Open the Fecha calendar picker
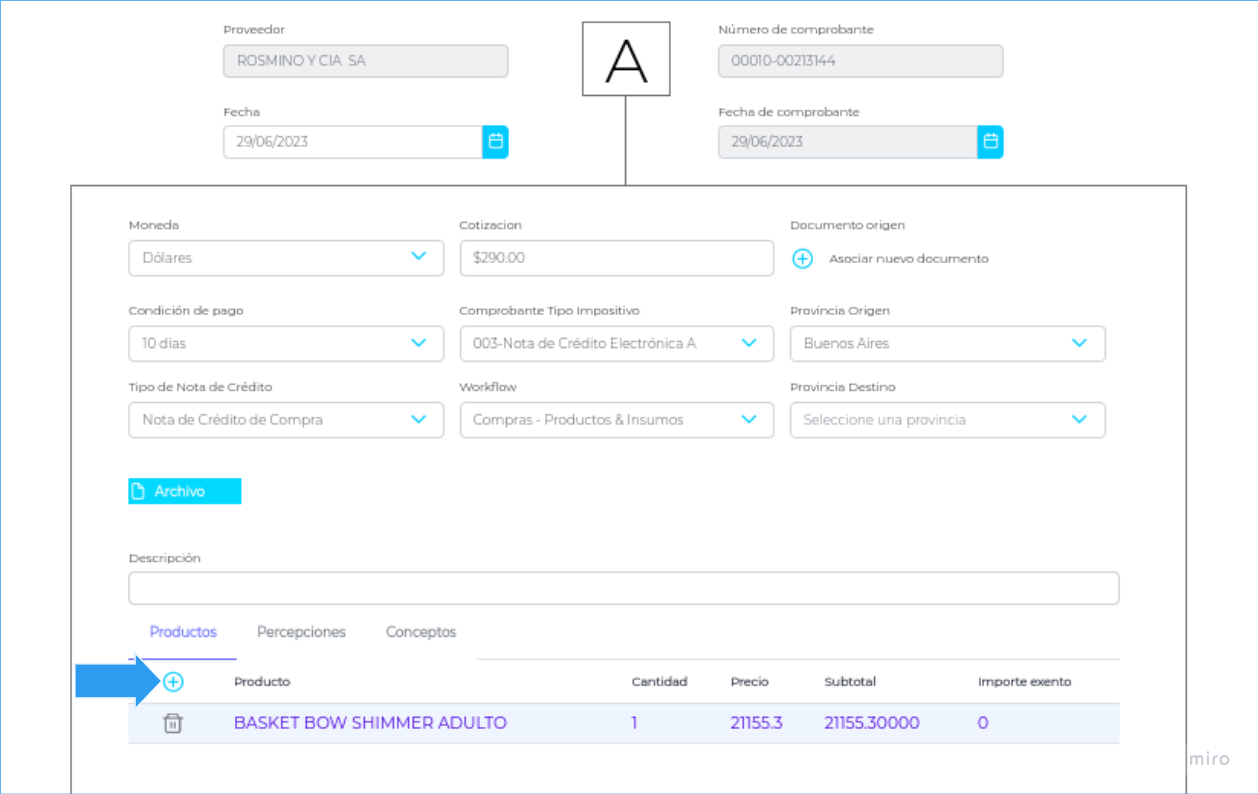The height and width of the screenshot is (794, 1258). coord(495,142)
